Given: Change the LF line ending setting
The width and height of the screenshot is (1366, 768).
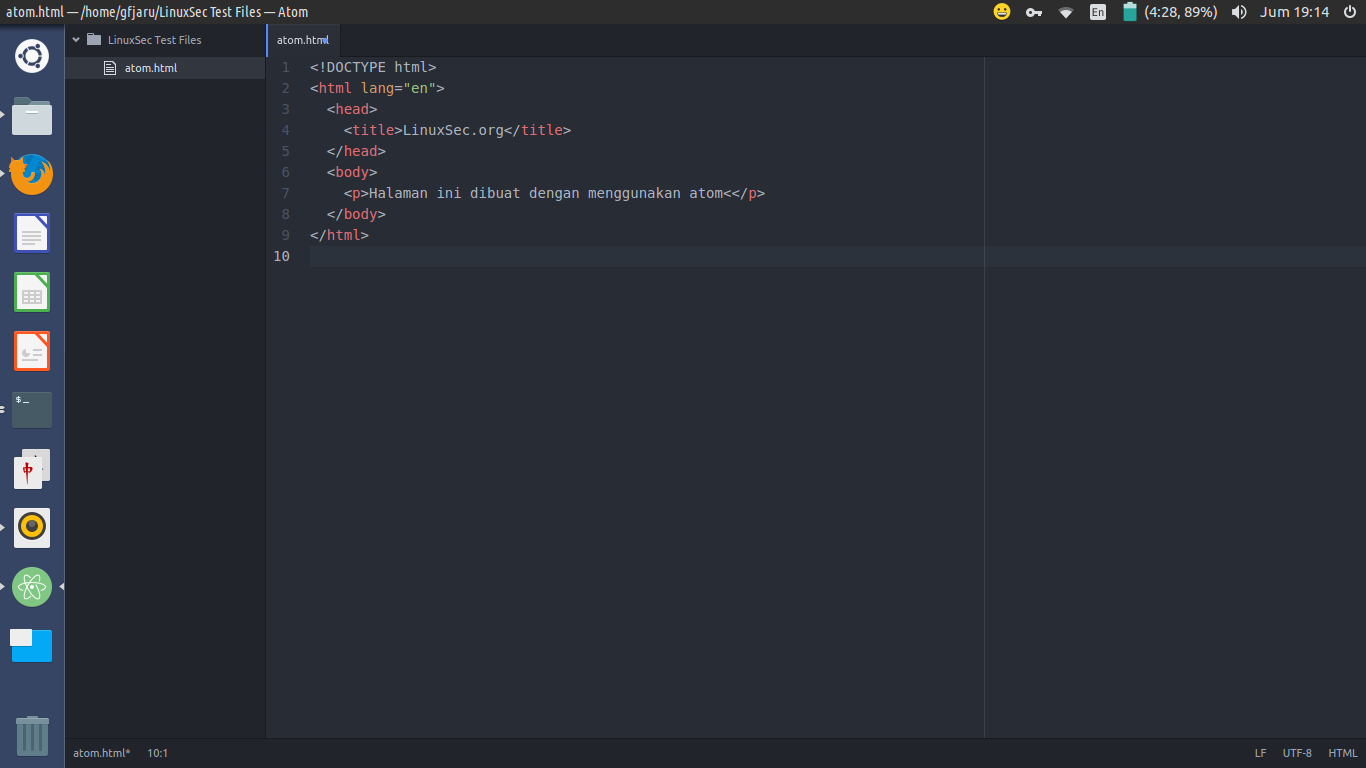Looking at the screenshot, I should tap(1260, 753).
